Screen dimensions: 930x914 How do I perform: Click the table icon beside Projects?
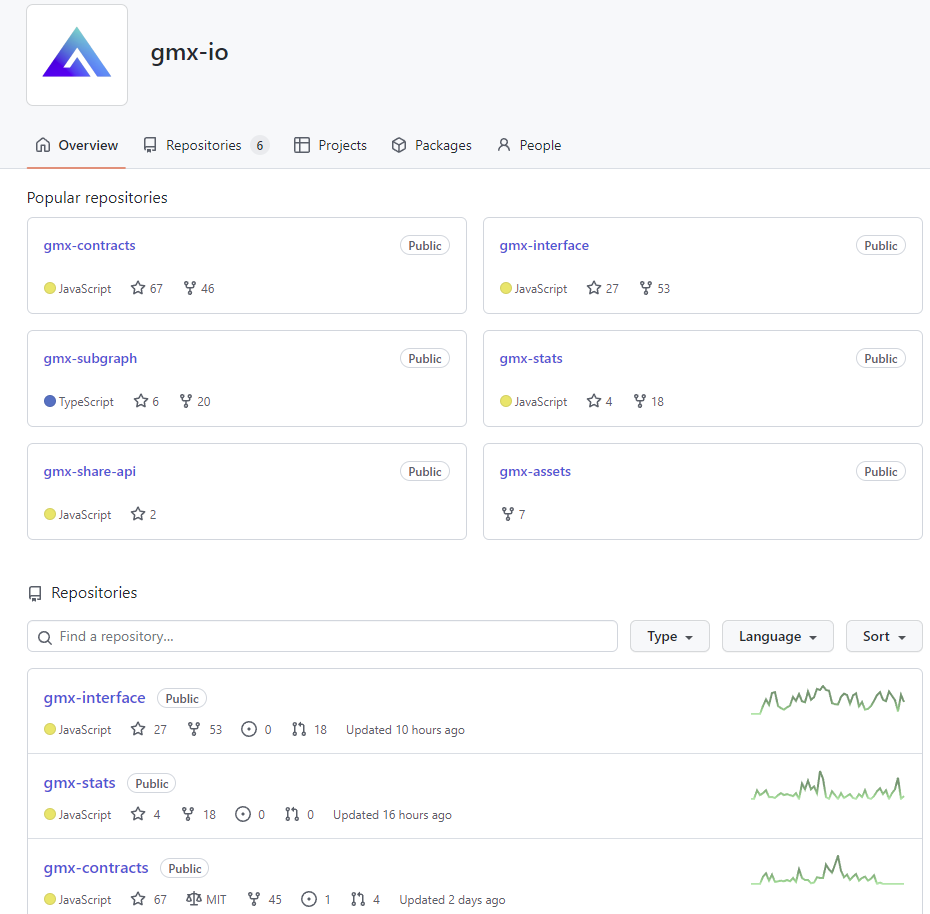[302, 145]
